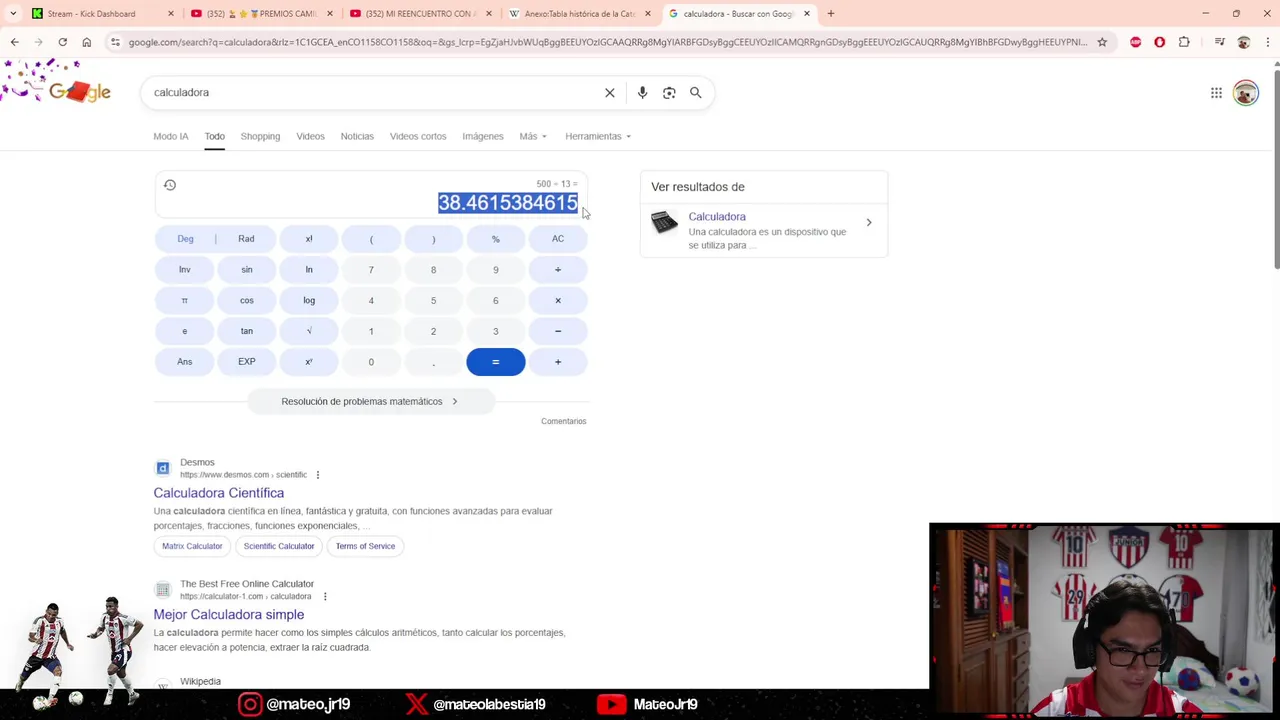Click the magnifier search submit icon

pyautogui.click(x=696, y=92)
